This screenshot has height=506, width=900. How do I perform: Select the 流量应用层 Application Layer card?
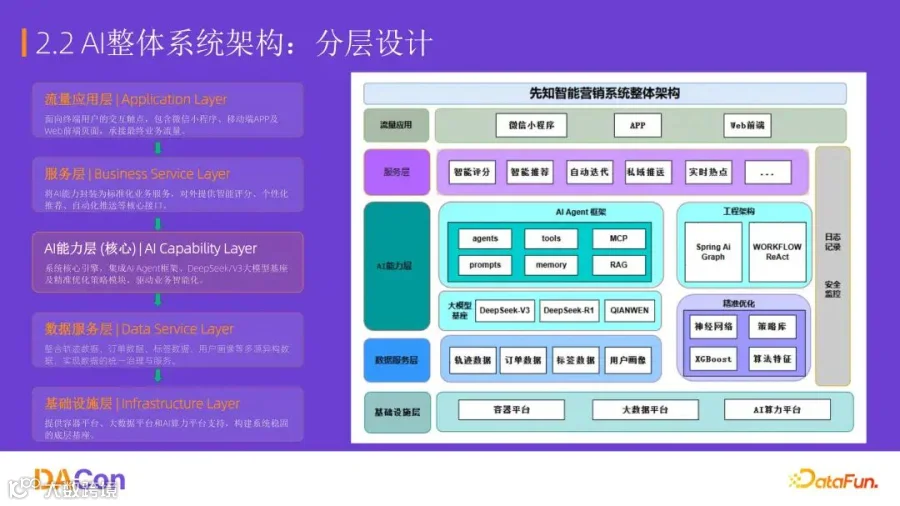coord(168,110)
